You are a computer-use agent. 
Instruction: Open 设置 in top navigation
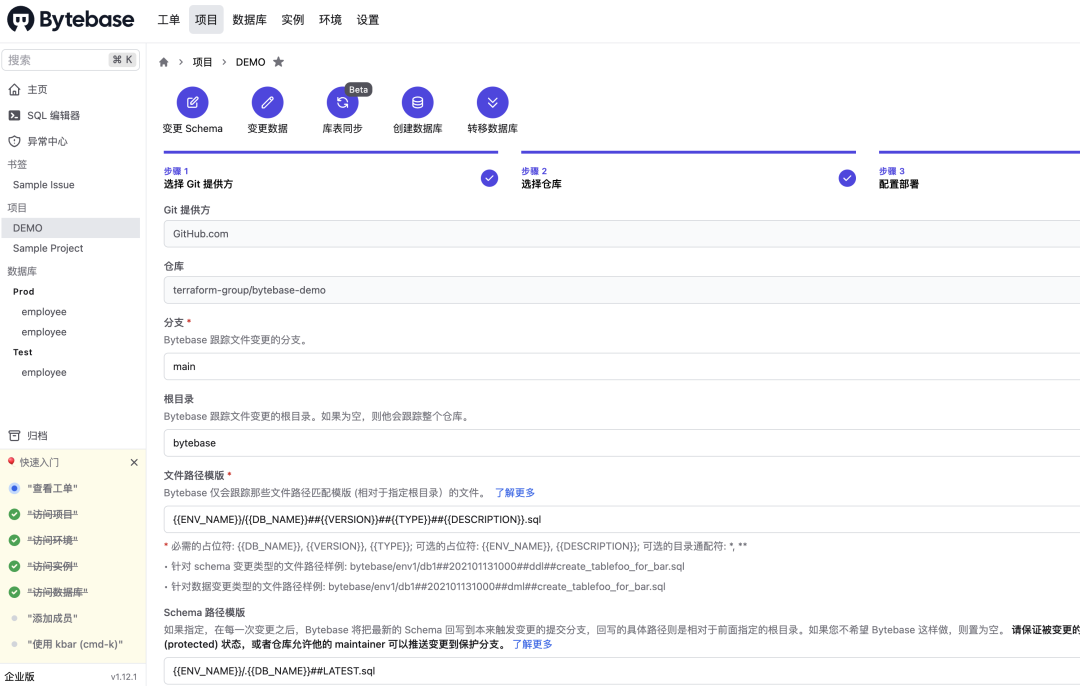click(368, 19)
